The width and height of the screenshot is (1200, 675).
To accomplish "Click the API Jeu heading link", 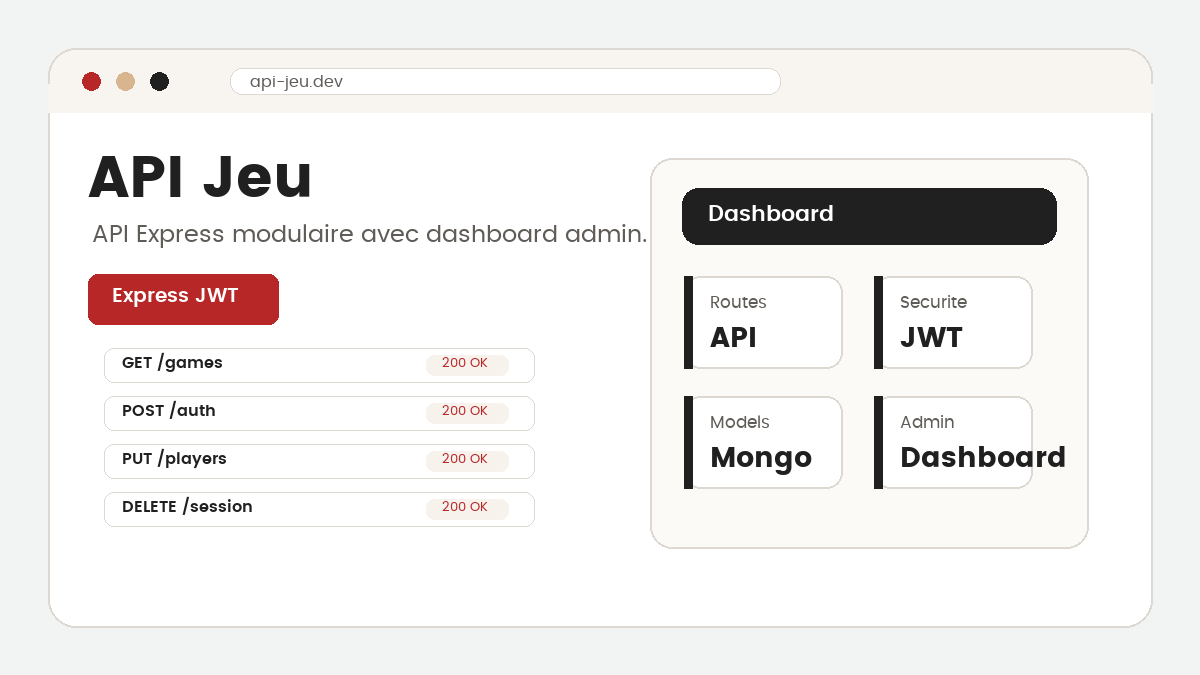I will 200,177.
